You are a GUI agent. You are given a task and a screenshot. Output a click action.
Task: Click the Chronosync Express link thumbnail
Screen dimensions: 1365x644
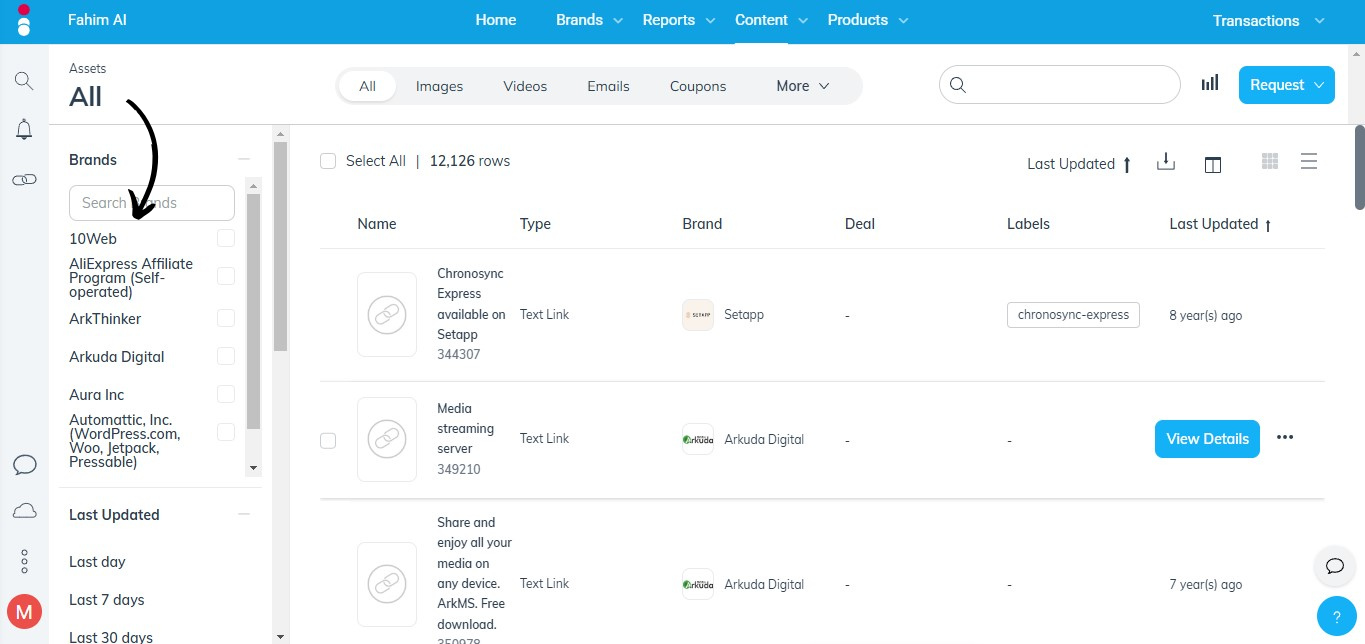(387, 314)
